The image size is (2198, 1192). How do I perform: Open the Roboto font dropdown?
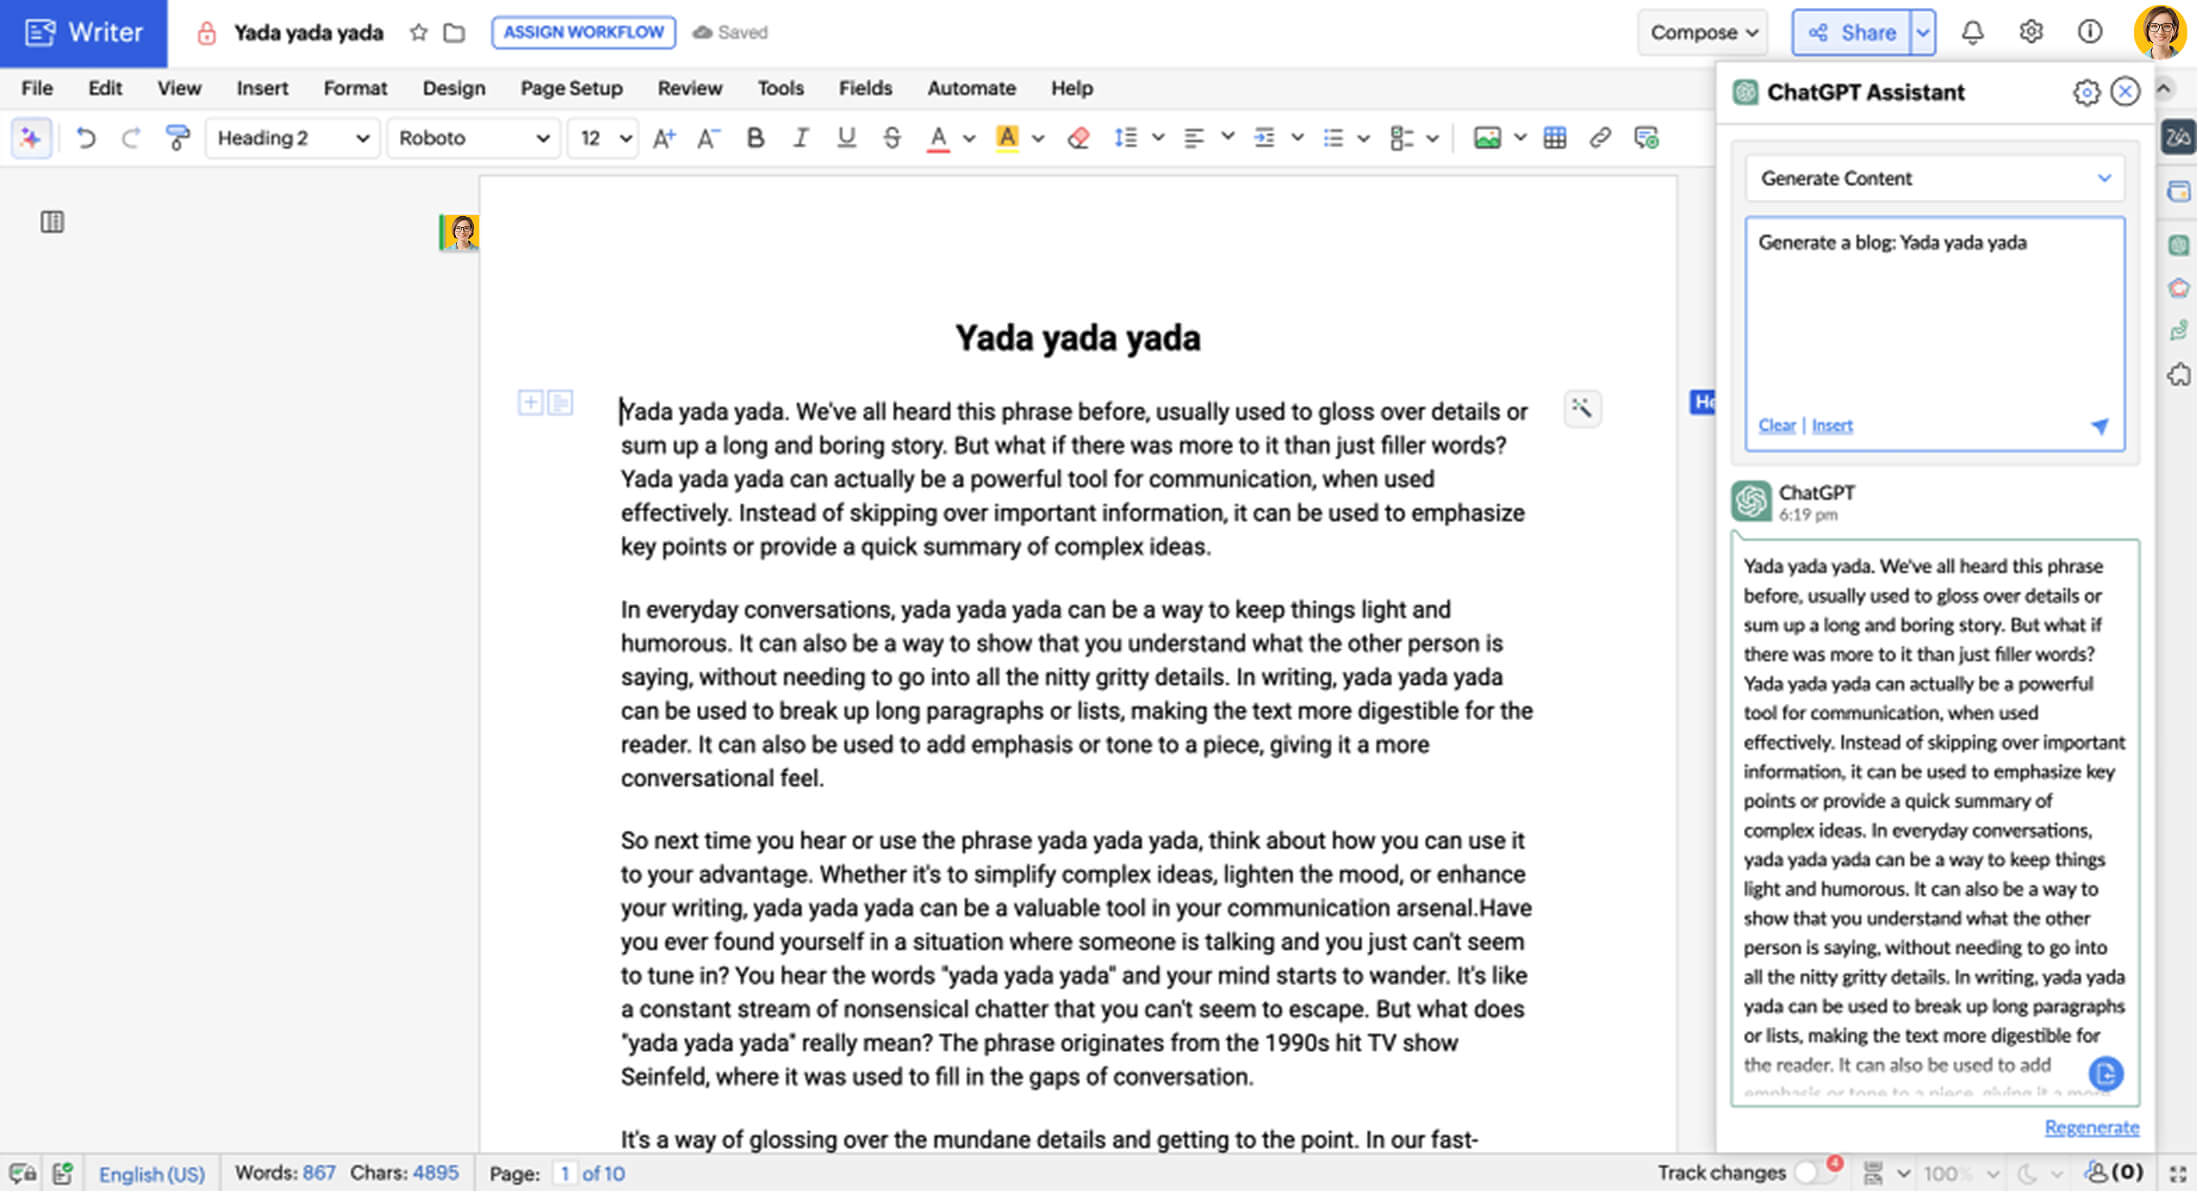473,138
